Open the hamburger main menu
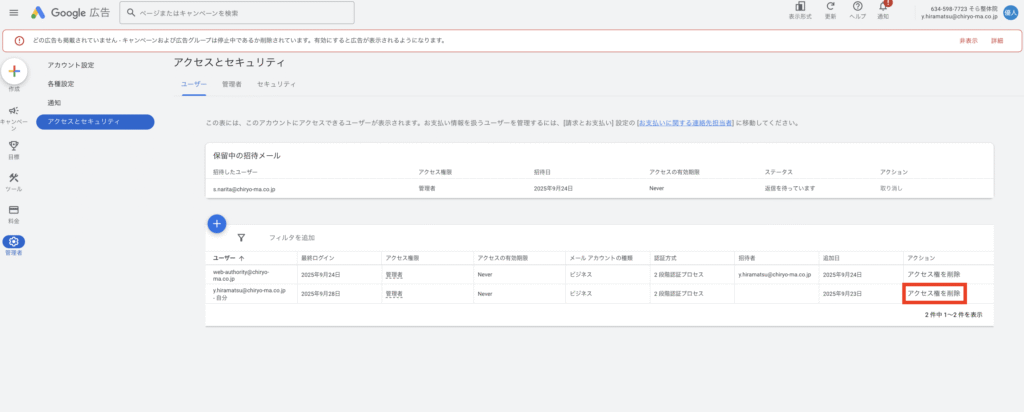 (x=13, y=12)
